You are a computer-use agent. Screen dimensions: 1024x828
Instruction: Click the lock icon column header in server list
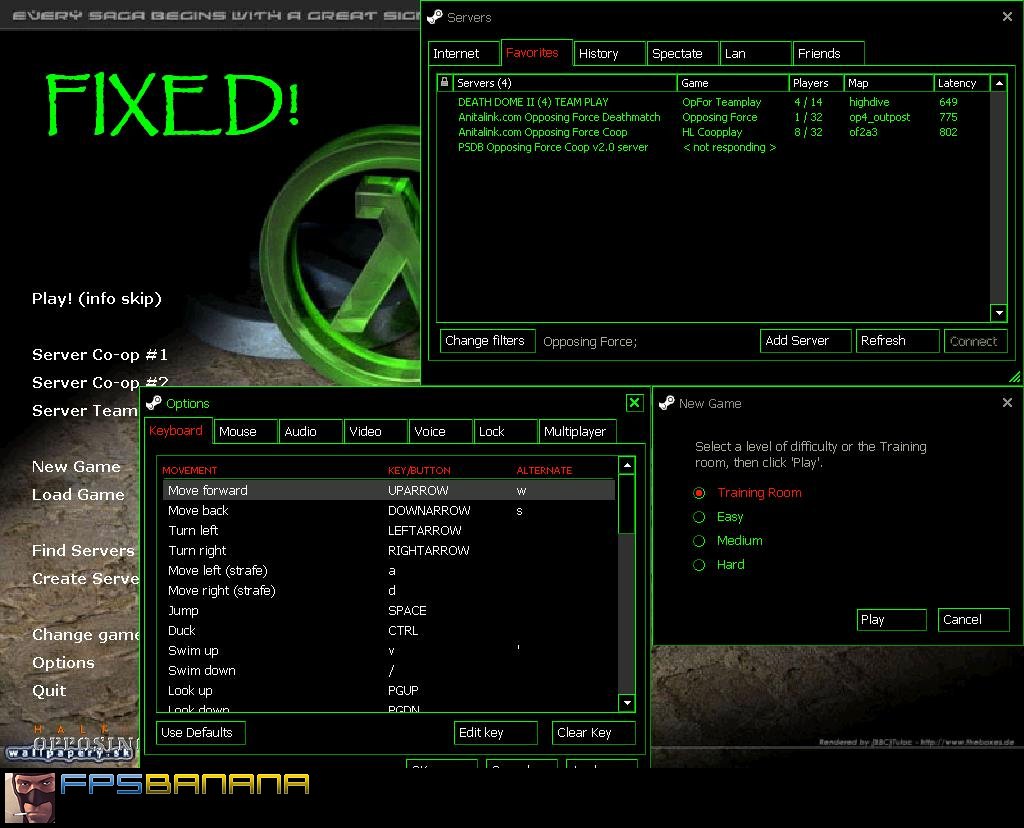[443, 83]
